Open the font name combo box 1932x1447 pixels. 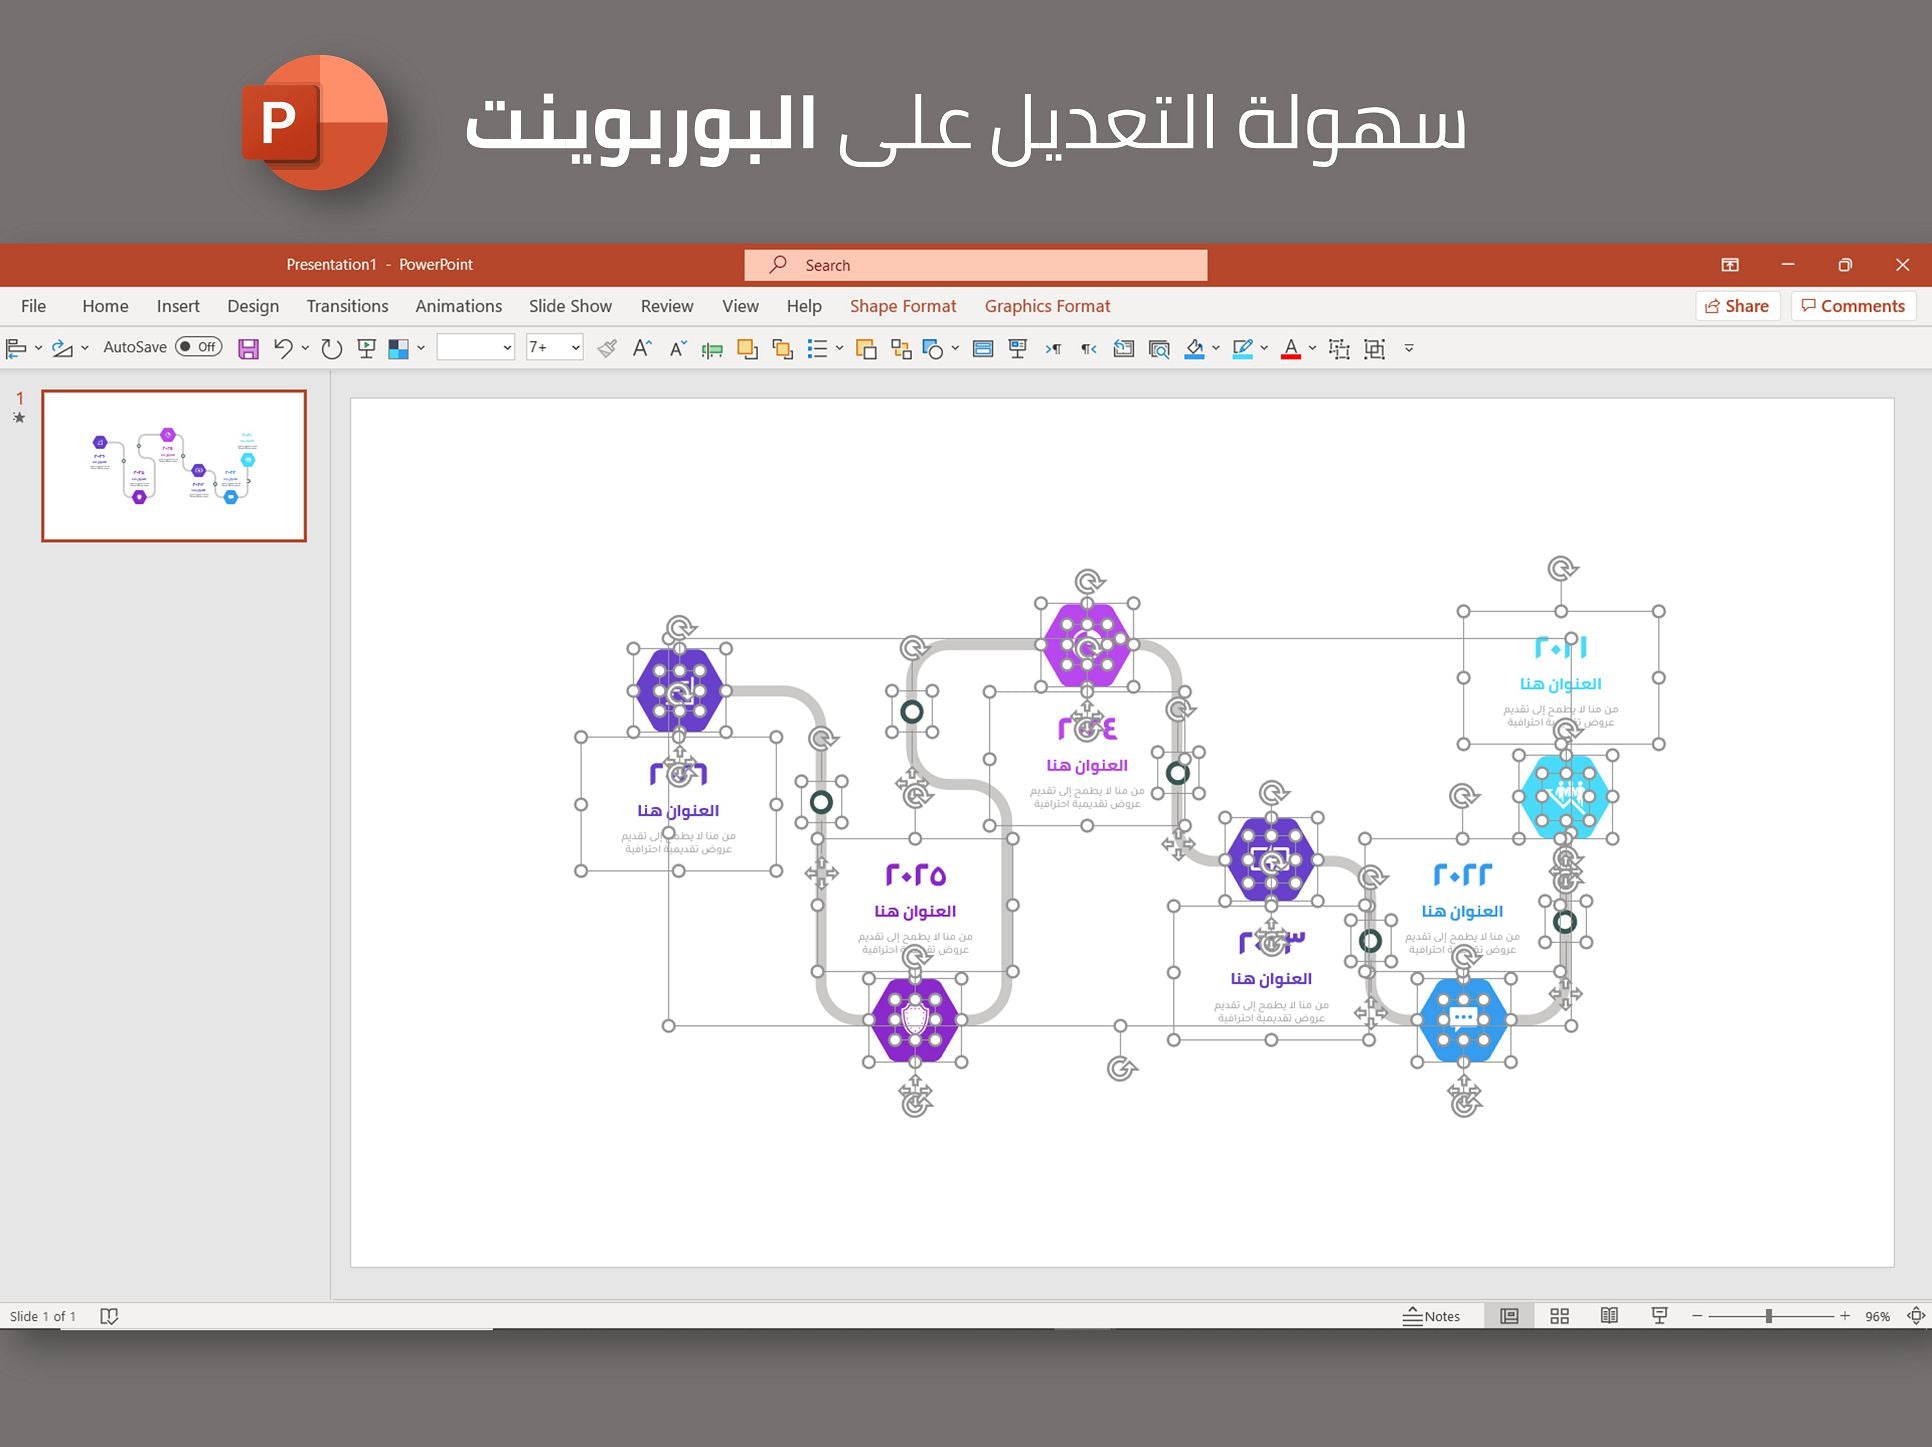[x=475, y=348]
